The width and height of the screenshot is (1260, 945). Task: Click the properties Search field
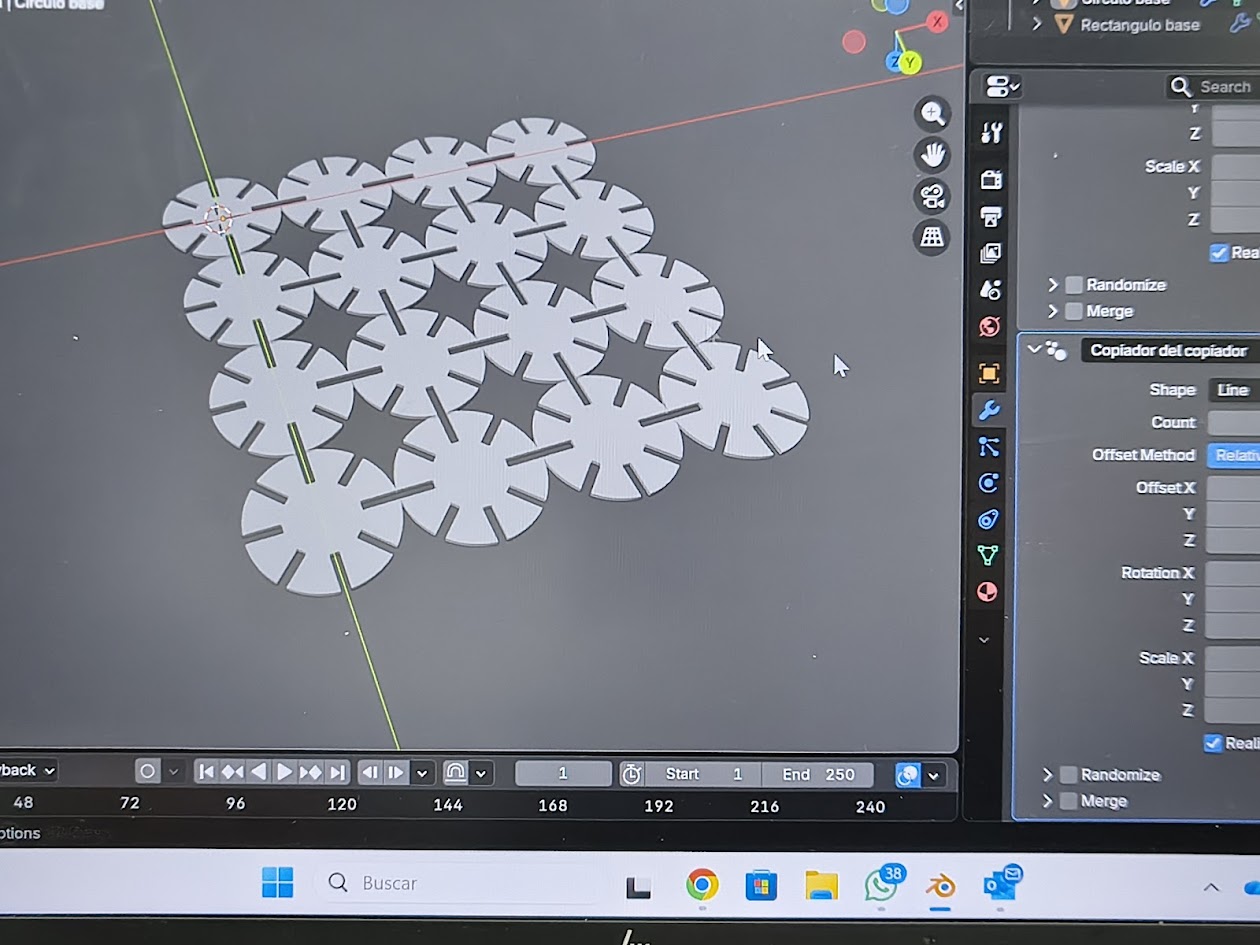tap(1213, 87)
